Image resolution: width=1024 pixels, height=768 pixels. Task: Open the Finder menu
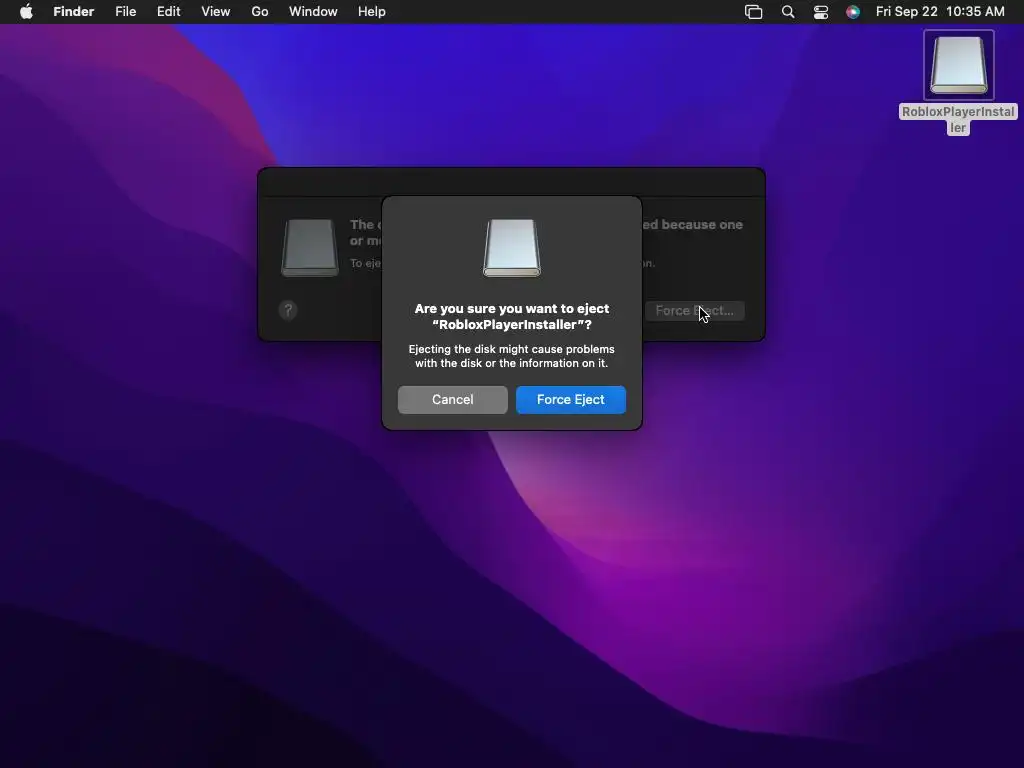(73, 12)
